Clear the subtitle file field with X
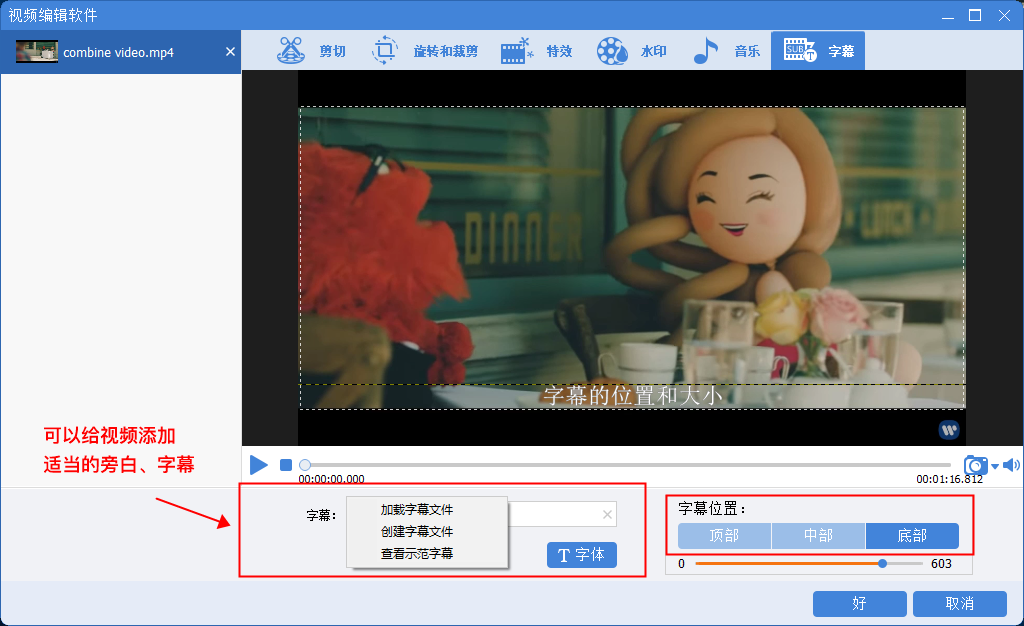Screen dimensions: 1024x626 [x=607, y=514]
